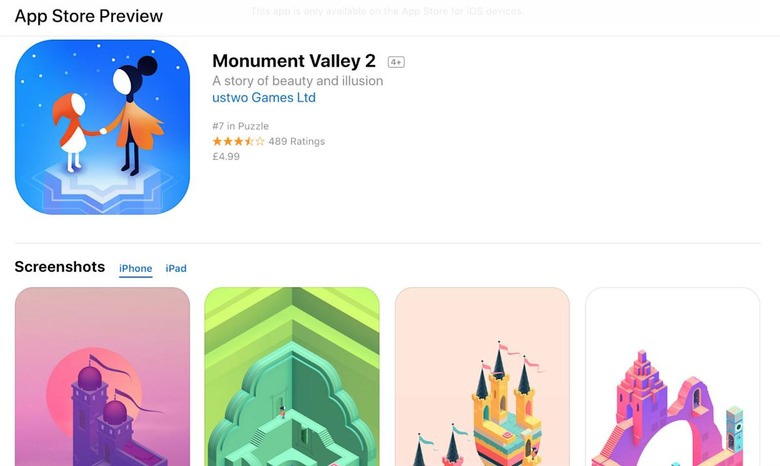Viewport: 780px width, 466px height.
Task: Click the 4+ age rating badge
Action: (x=396, y=62)
